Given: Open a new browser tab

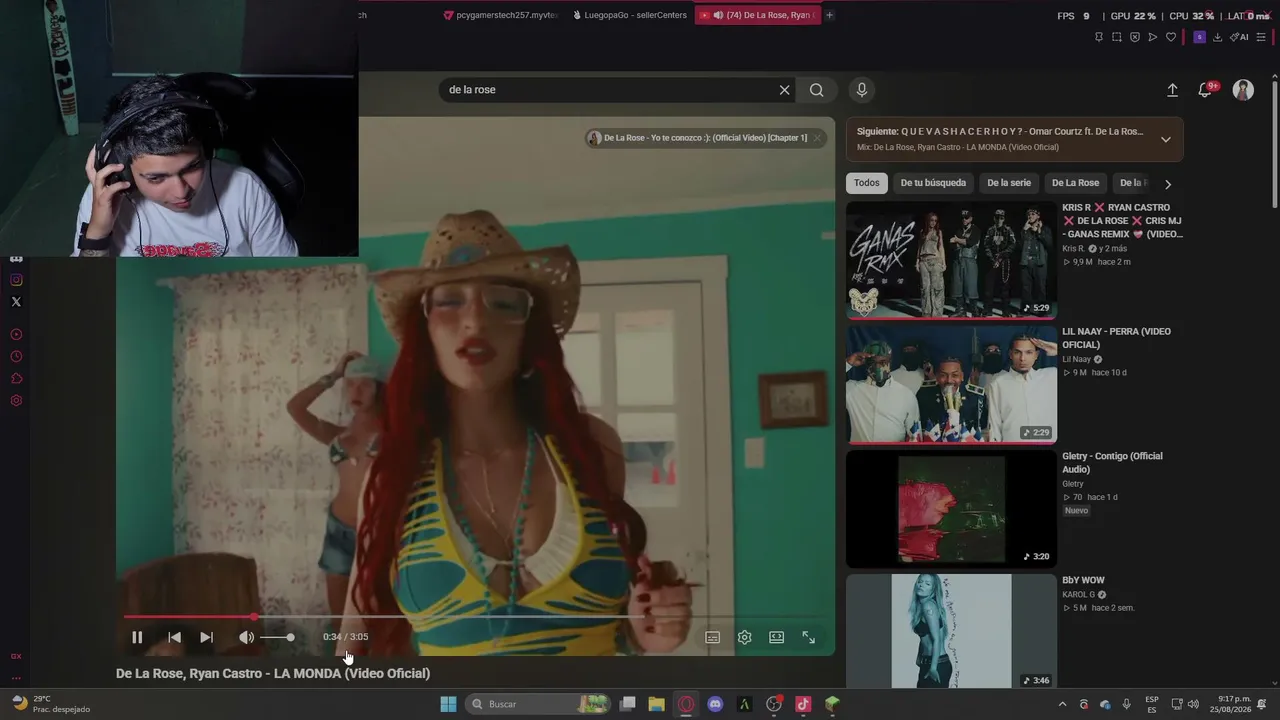Looking at the screenshot, I should (x=829, y=15).
